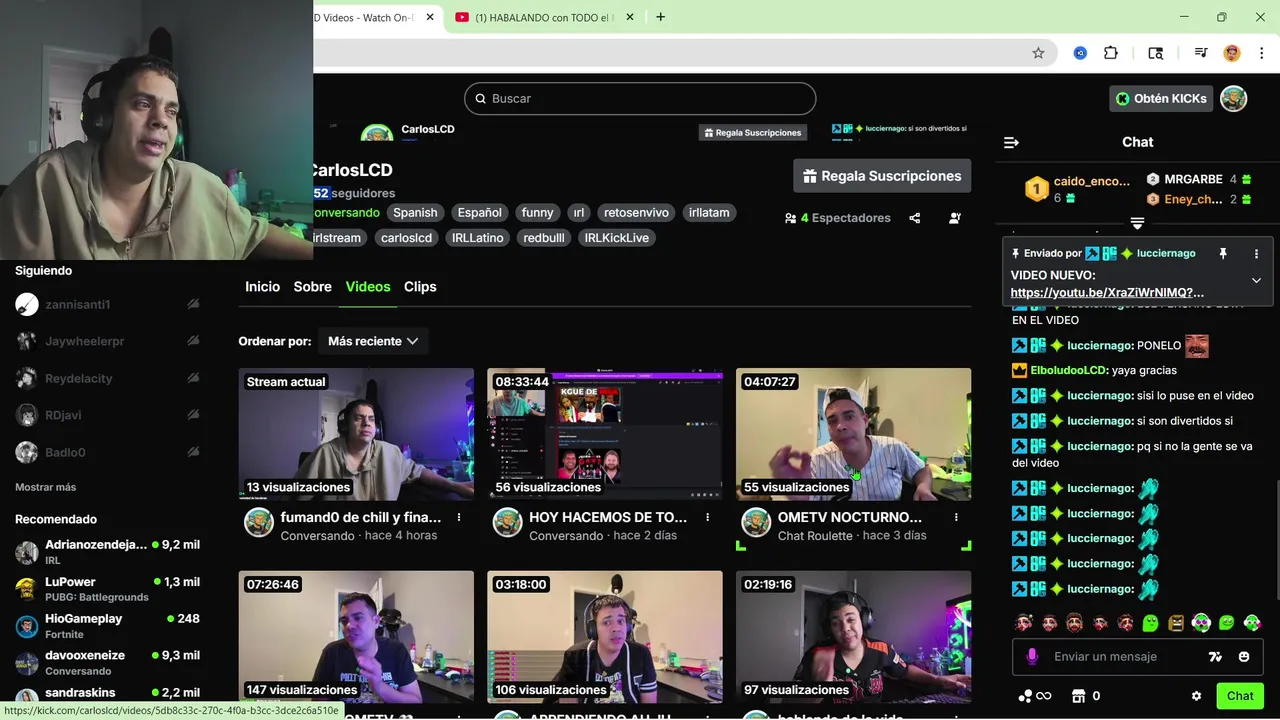Toggle notifications for zannisanti1

point(193,304)
